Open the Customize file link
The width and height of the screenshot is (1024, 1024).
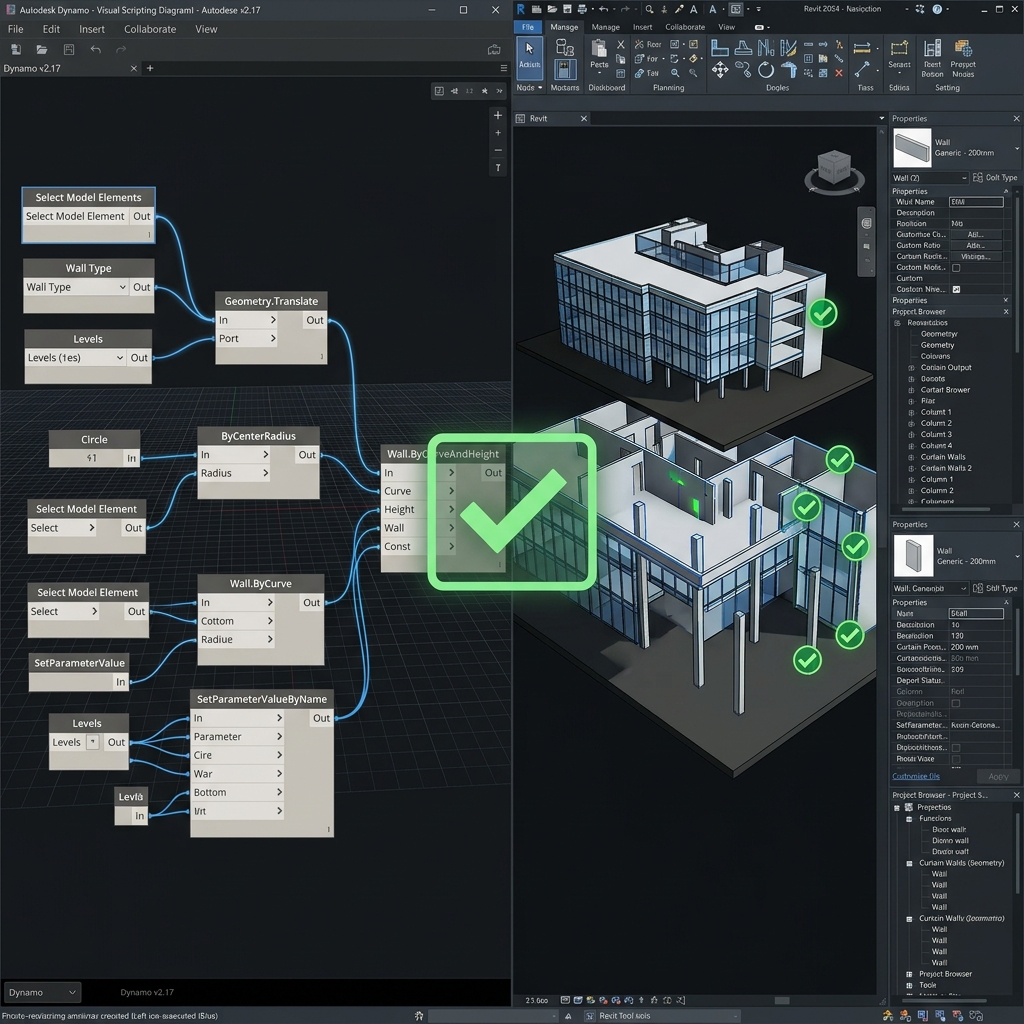916,776
